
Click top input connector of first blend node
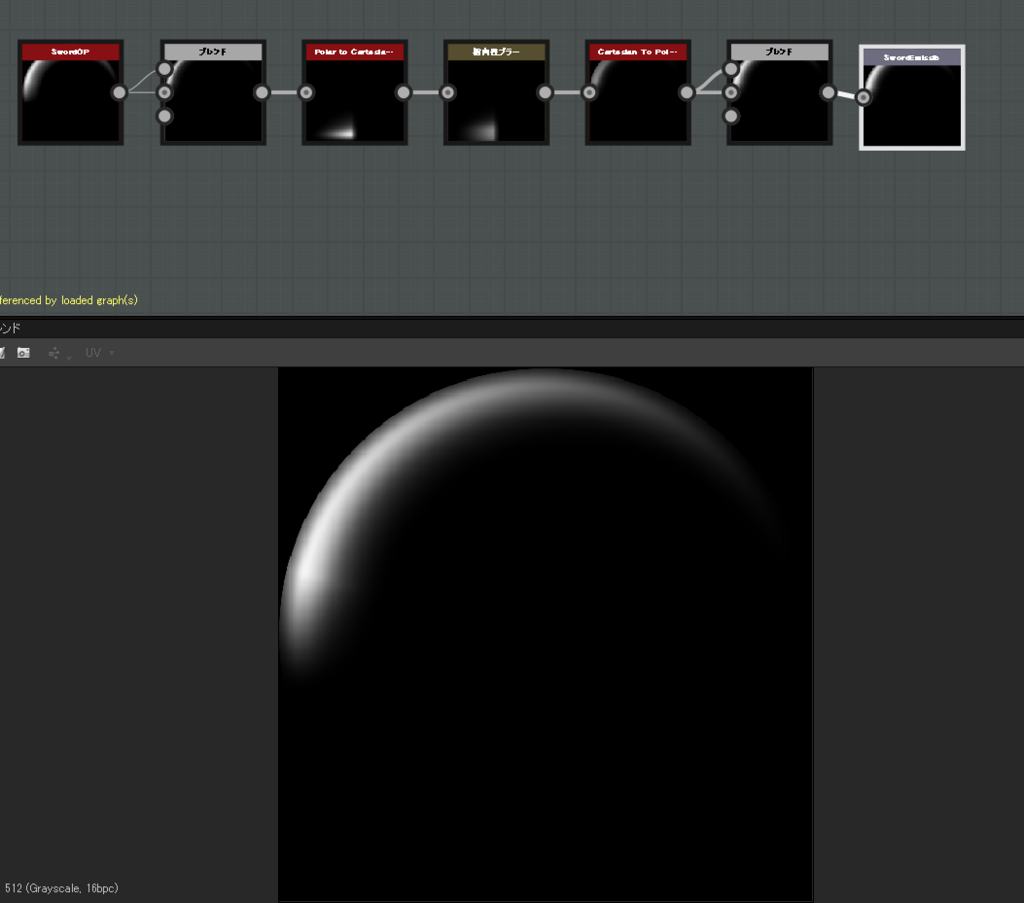165,69
